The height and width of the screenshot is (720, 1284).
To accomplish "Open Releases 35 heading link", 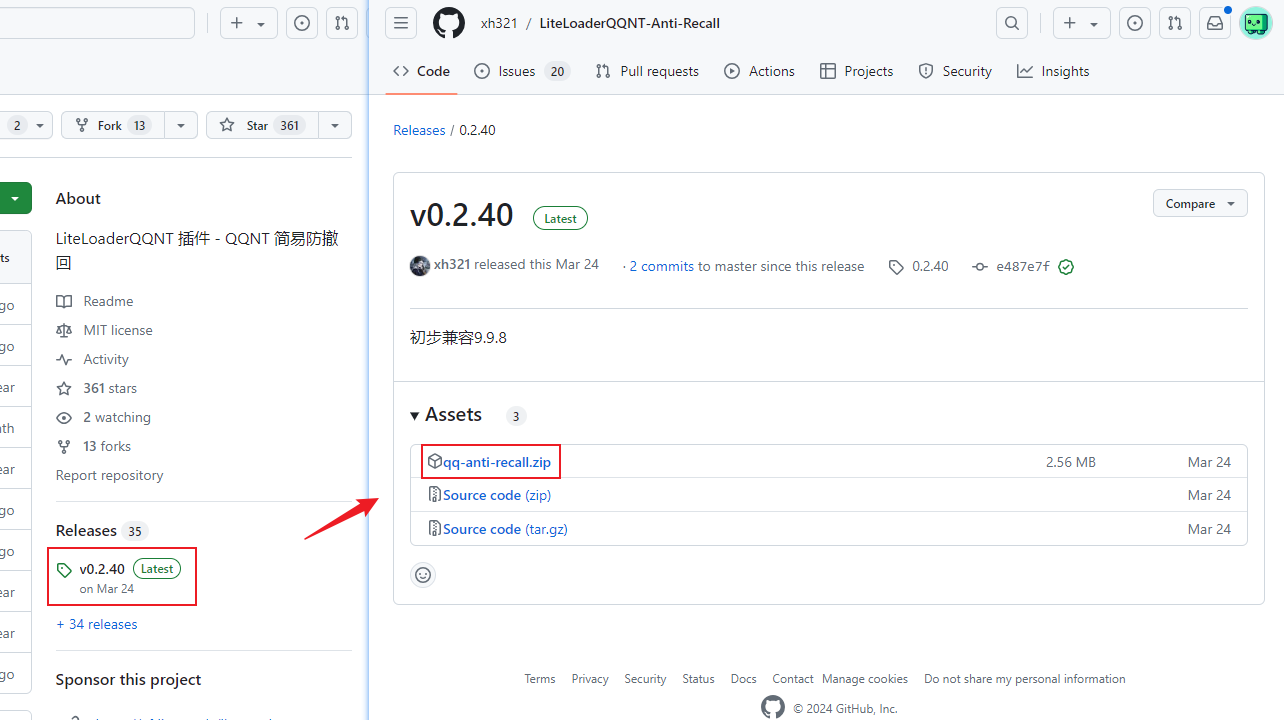I will pyautogui.click(x=102, y=530).
